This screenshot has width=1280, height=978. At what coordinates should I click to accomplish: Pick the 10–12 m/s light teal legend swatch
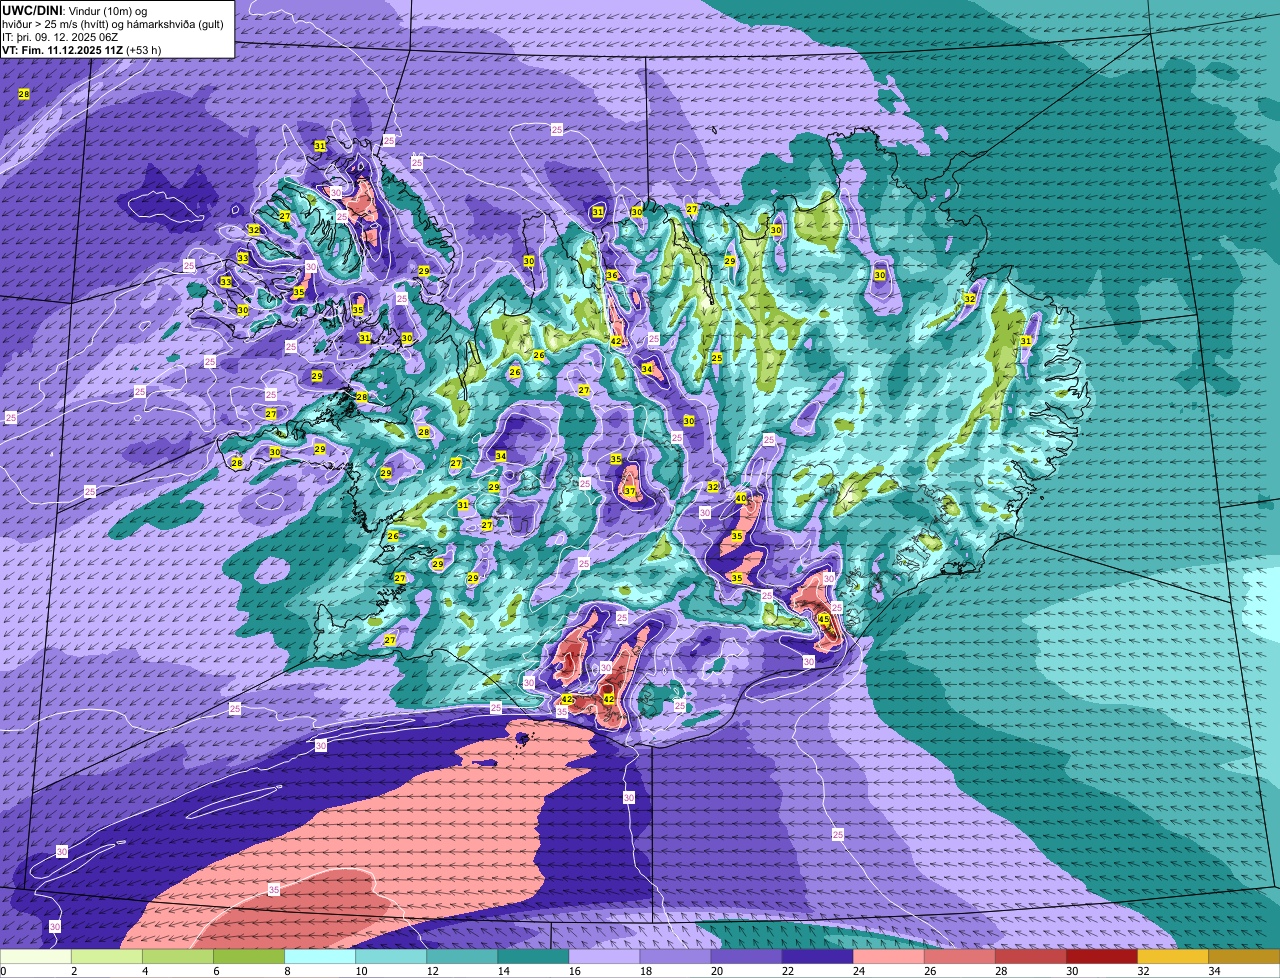(x=391, y=957)
